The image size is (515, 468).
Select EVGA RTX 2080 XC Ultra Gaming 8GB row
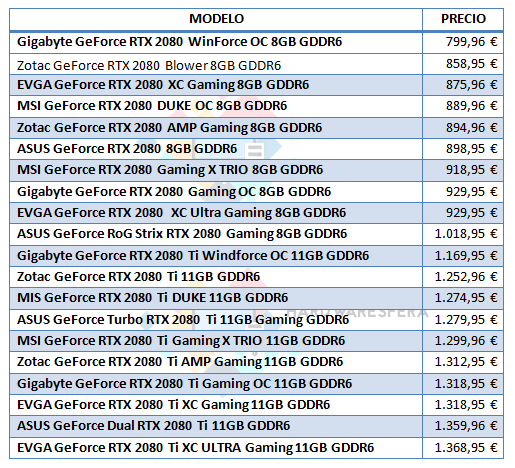pos(256,213)
